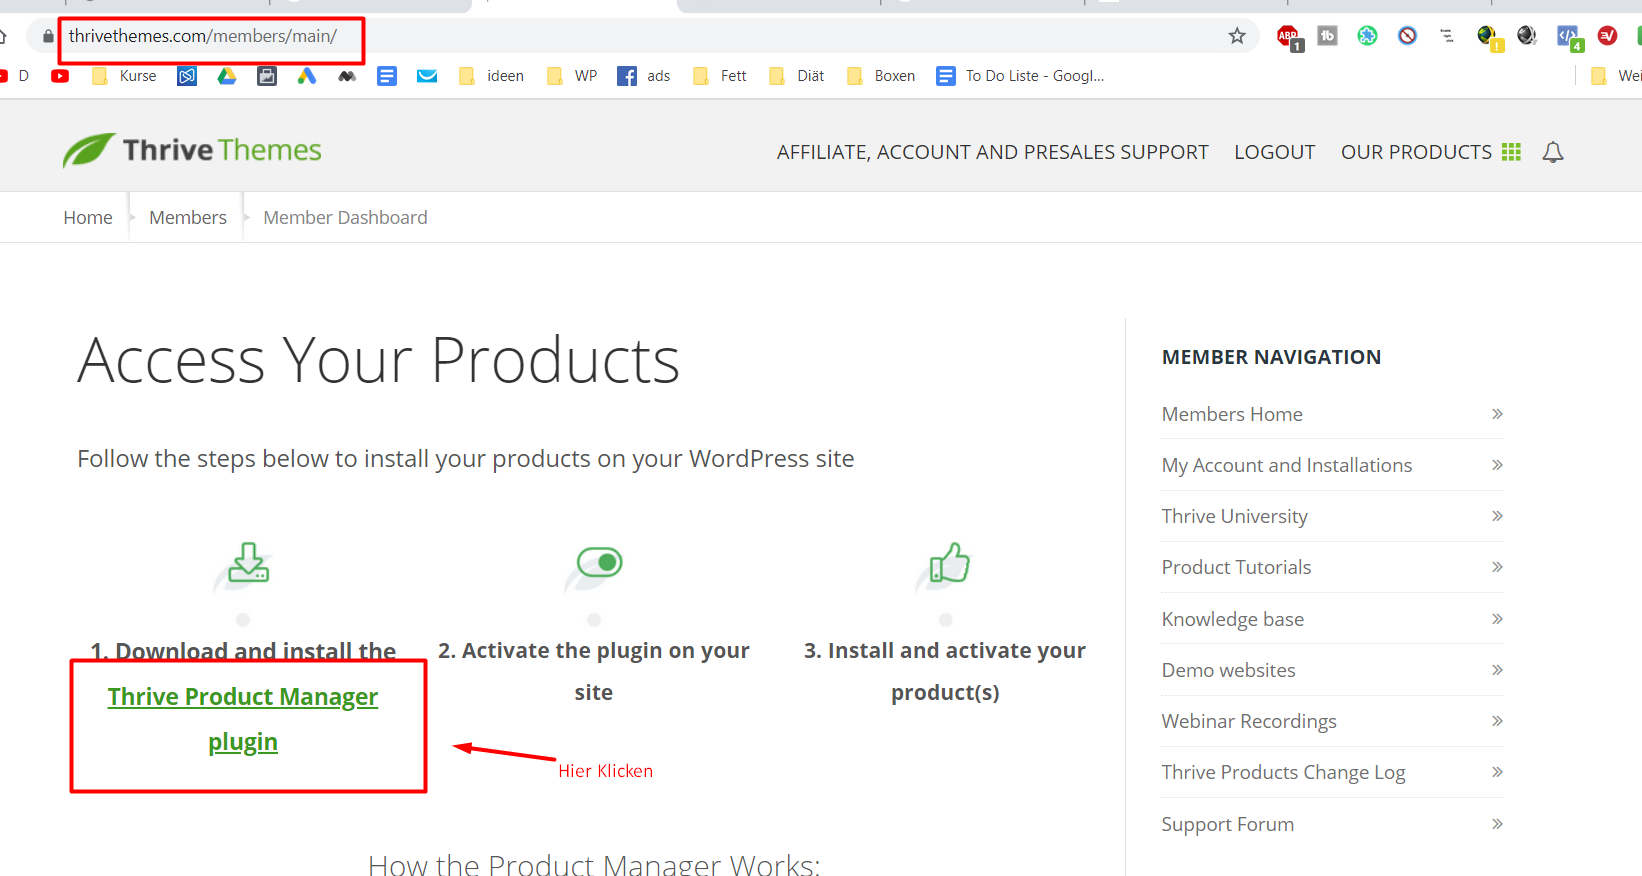Open the Kurse bookmarks folder
Image resolution: width=1642 pixels, height=876 pixels.
tap(124, 76)
